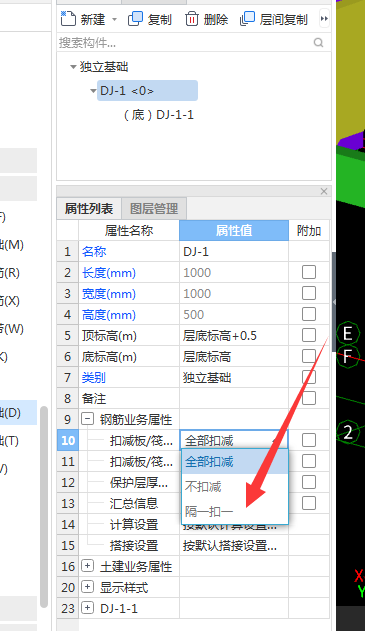
Task: Click the 层底标高 value for 底标高(m)
Action: (x=234, y=356)
